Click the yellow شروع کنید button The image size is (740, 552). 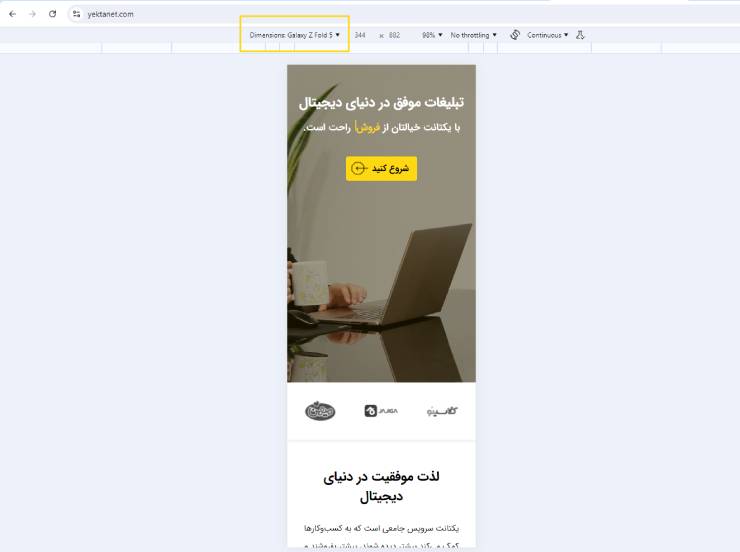[x=381, y=168]
